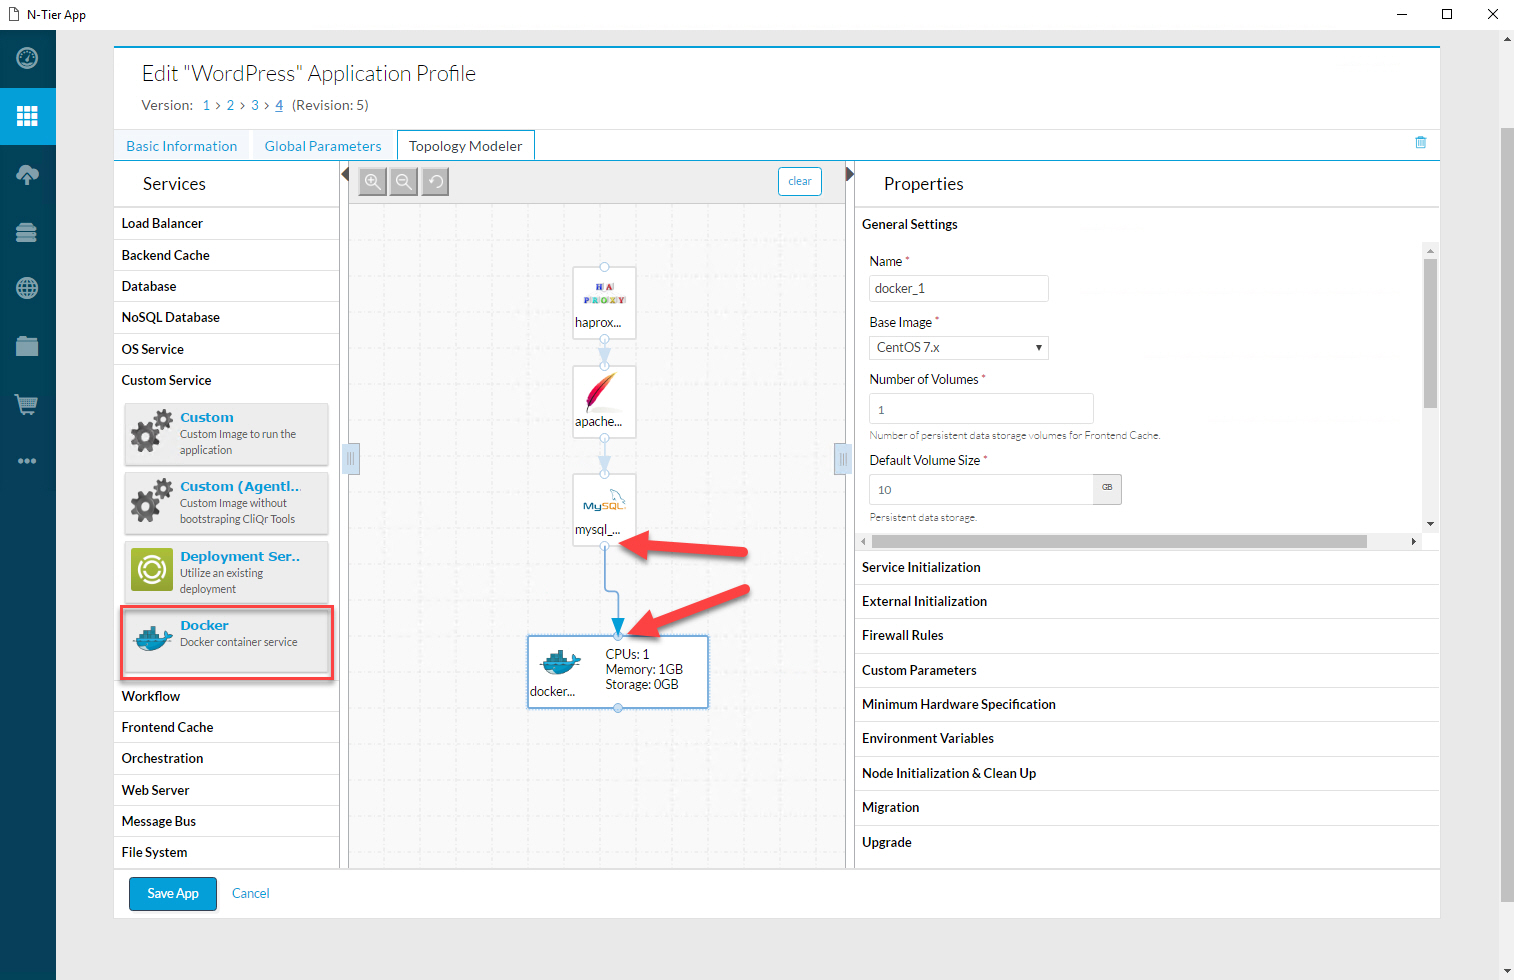1514x980 pixels.
Task: Click the Cancel link
Action: point(251,893)
